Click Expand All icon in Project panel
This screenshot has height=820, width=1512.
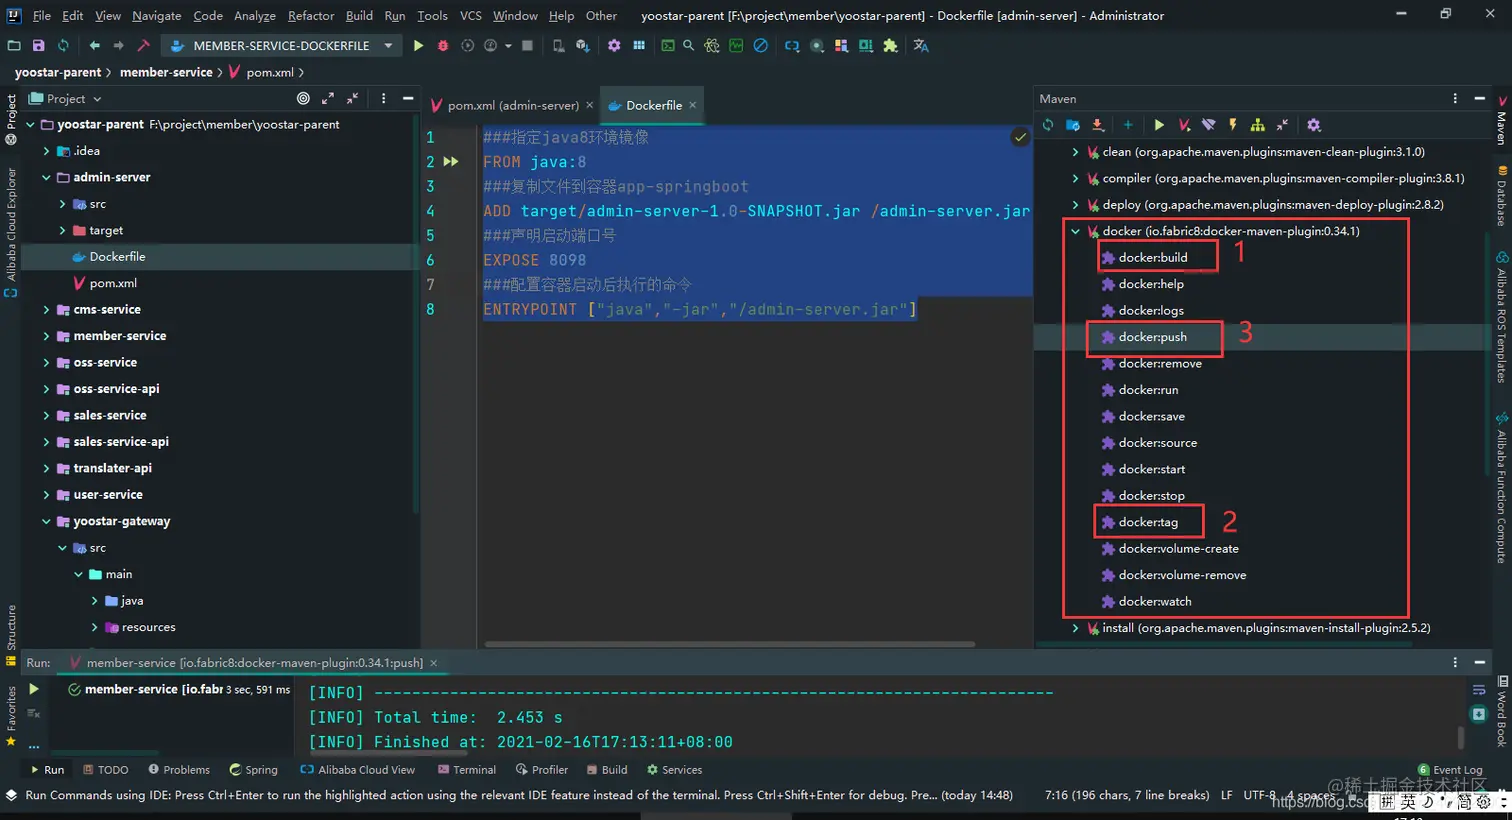(x=328, y=98)
